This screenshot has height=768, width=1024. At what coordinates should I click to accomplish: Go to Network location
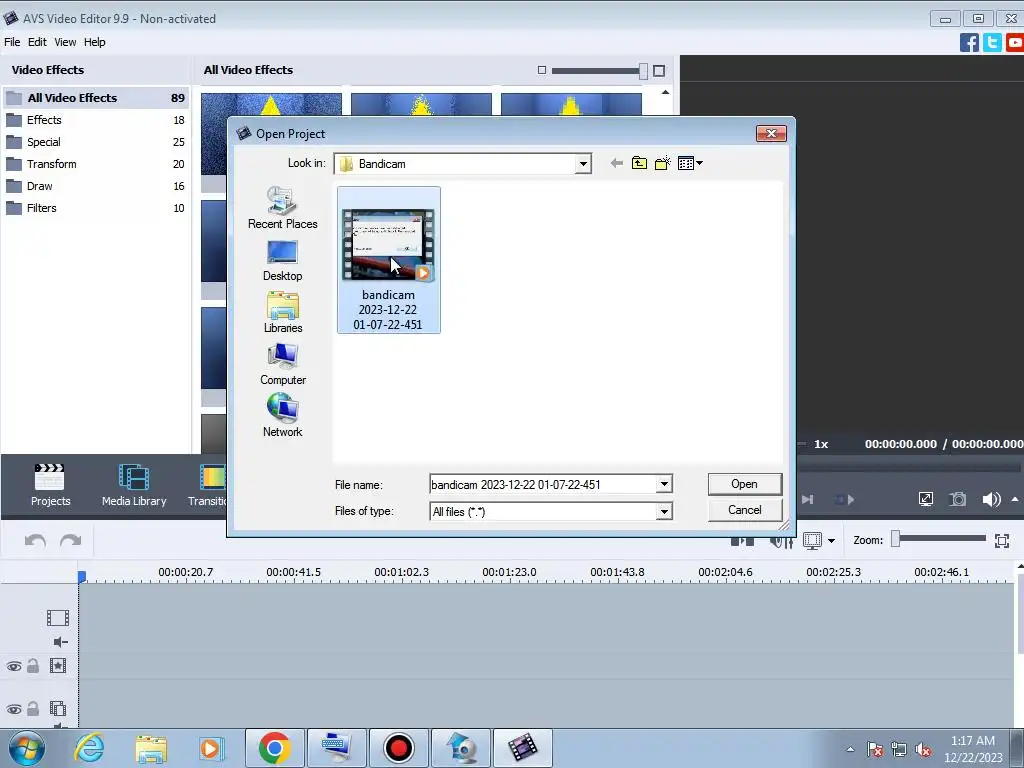click(x=282, y=416)
